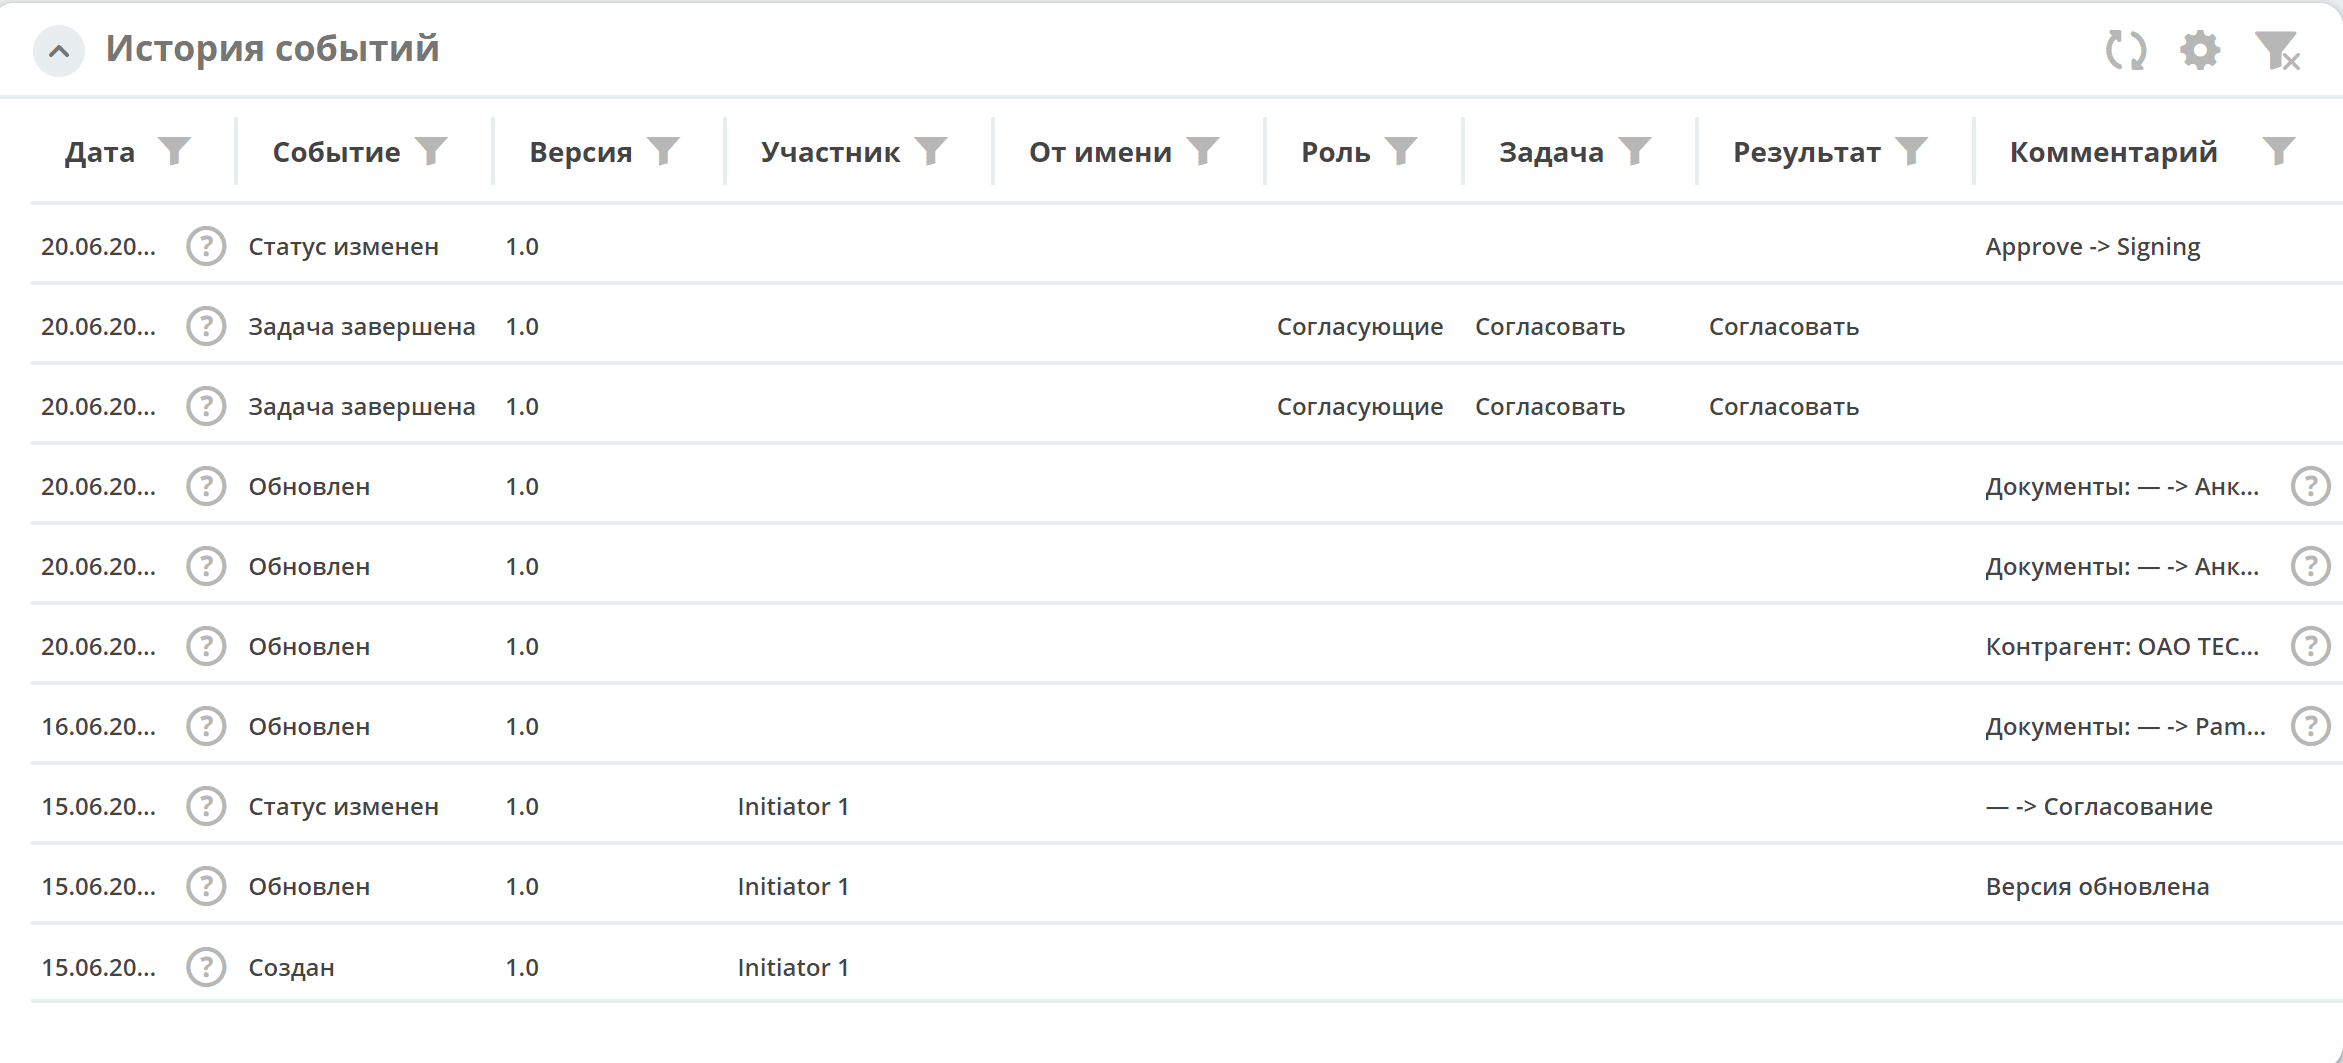2343x1063 pixels.
Task: Open the filter for the Результат column
Action: coord(1911,151)
